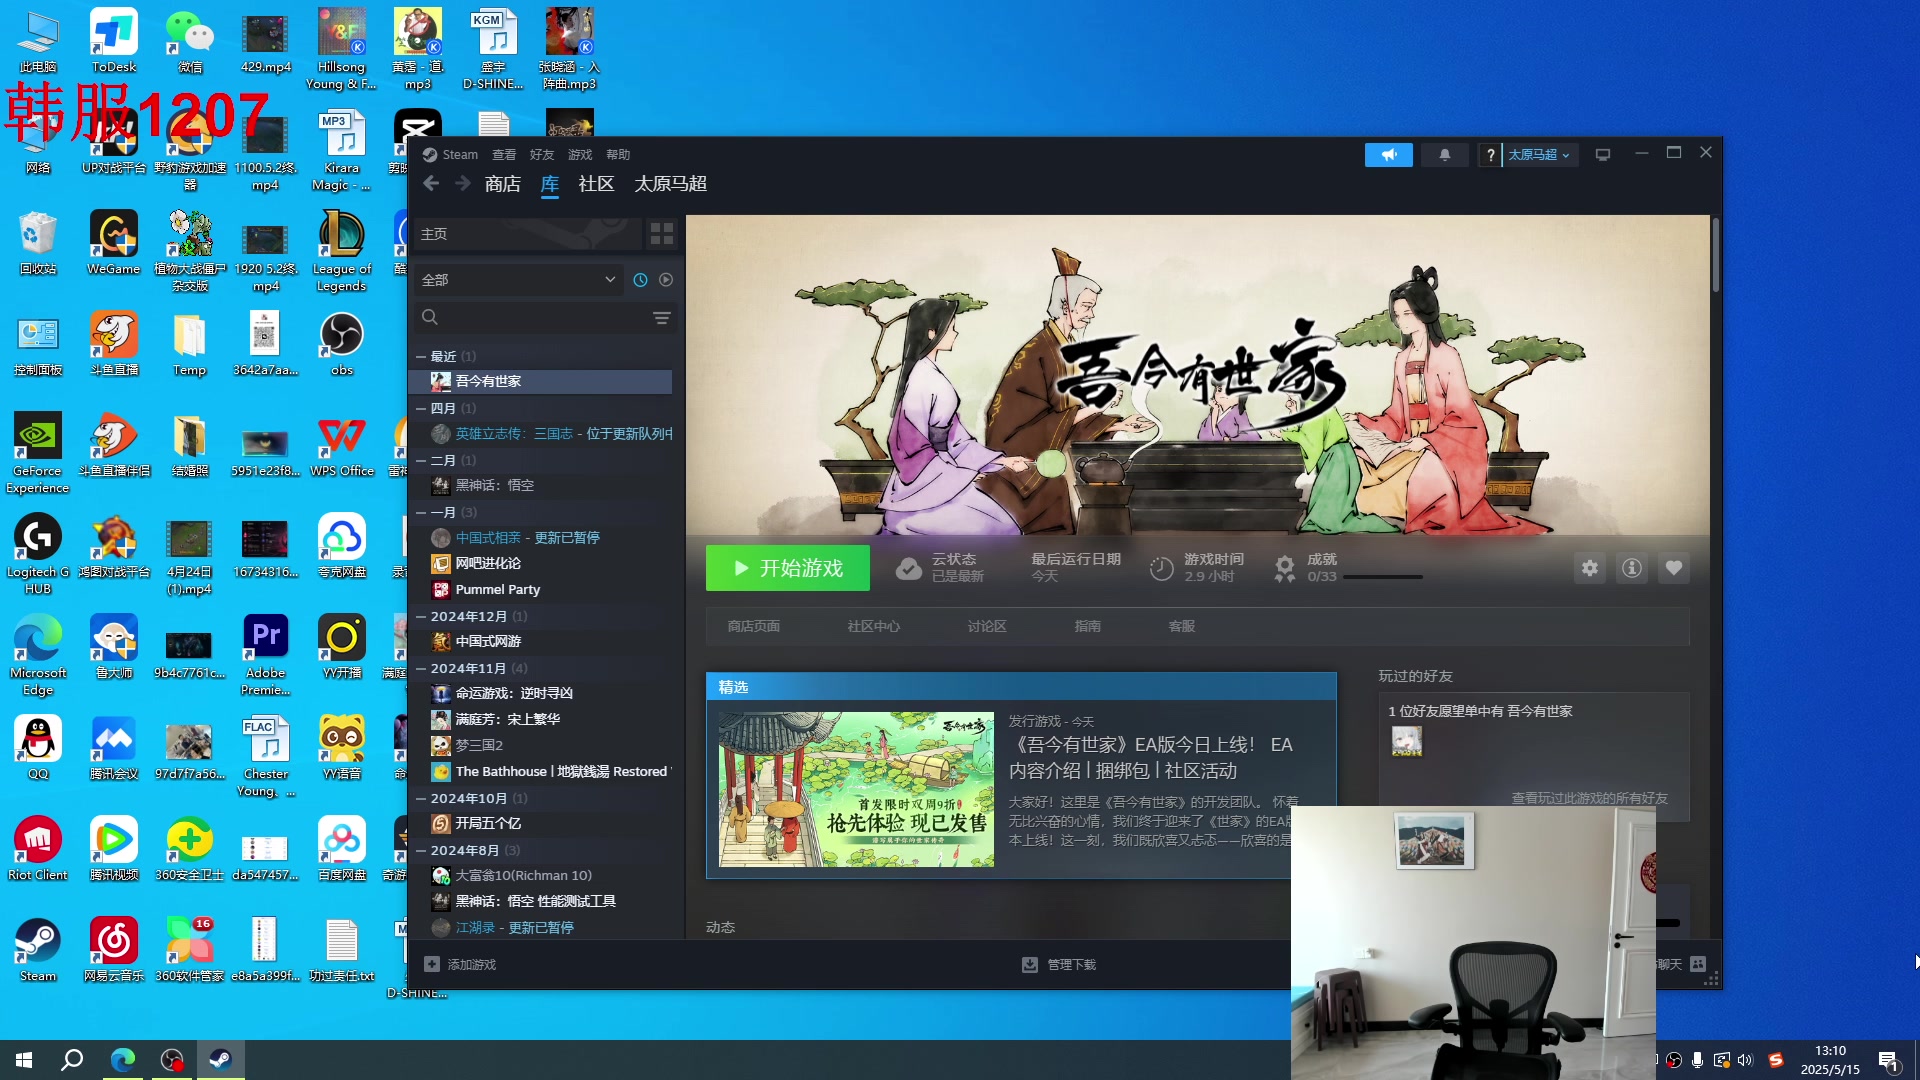Open the 查看 menu
This screenshot has width=1920, height=1080.
tap(504, 155)
